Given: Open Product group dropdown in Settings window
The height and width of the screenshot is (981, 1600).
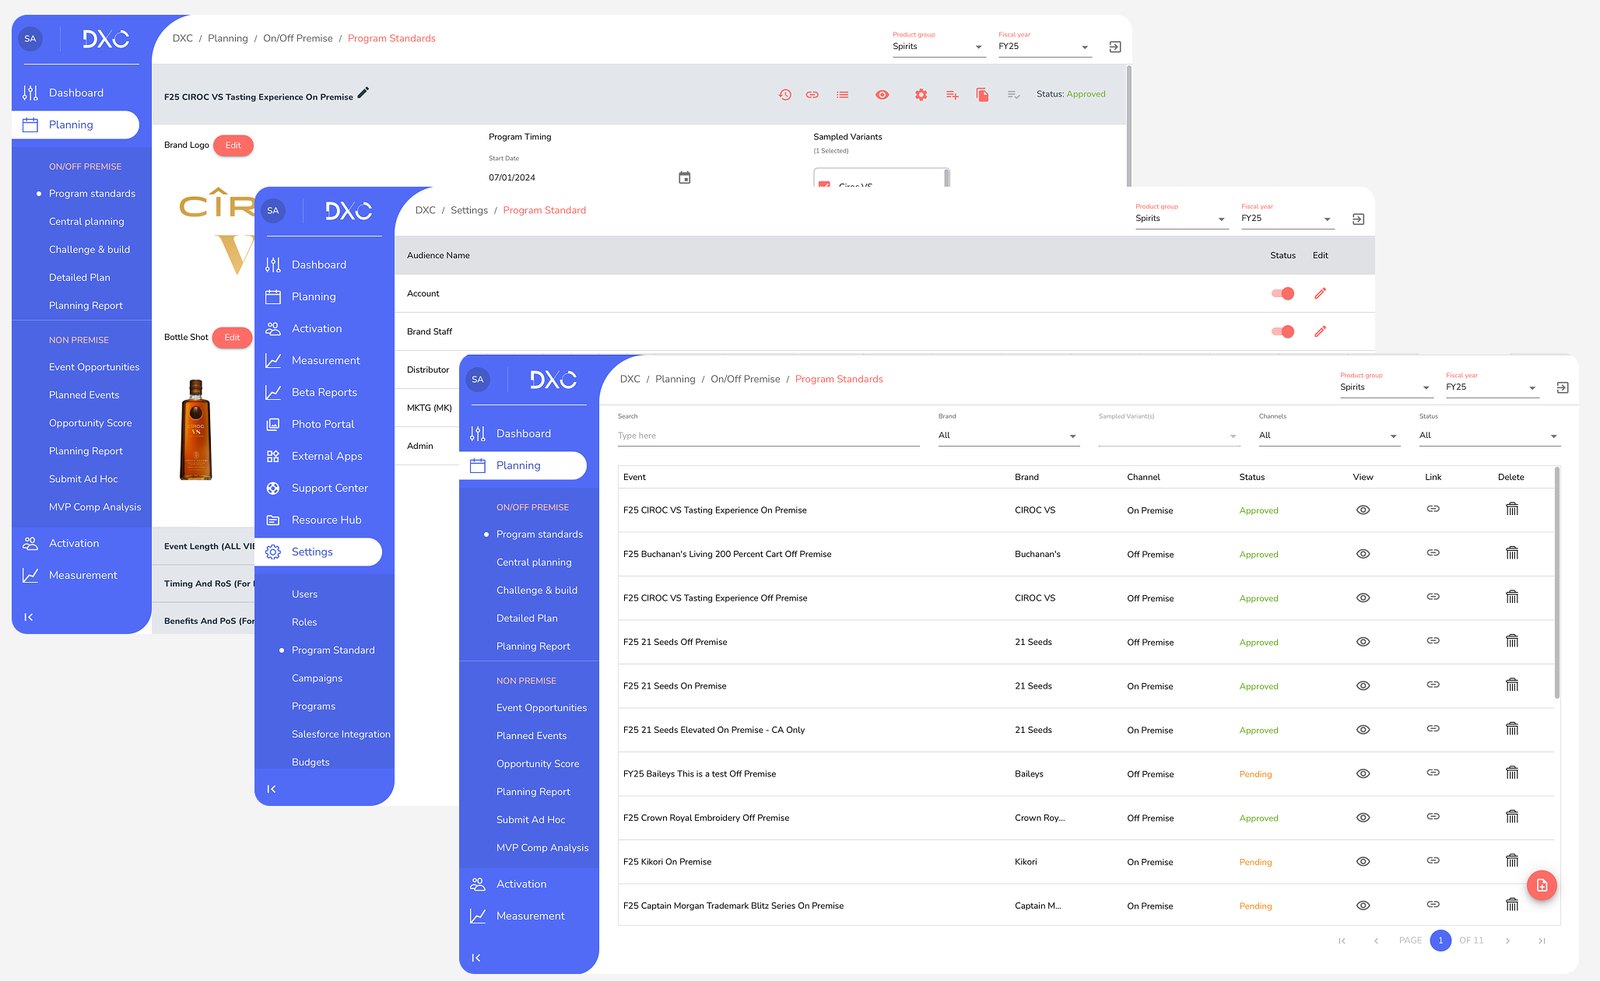Looking at the screenshot, I should (1180, 219).
